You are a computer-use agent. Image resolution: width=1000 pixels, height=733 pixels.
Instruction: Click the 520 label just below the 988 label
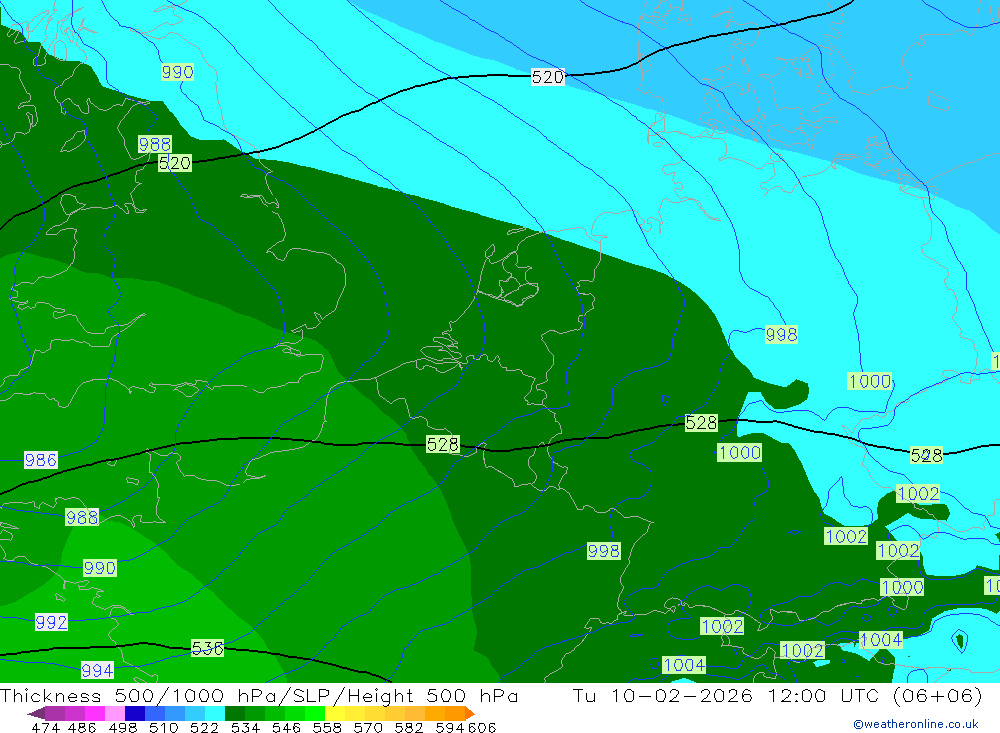[x=174, y=163]
